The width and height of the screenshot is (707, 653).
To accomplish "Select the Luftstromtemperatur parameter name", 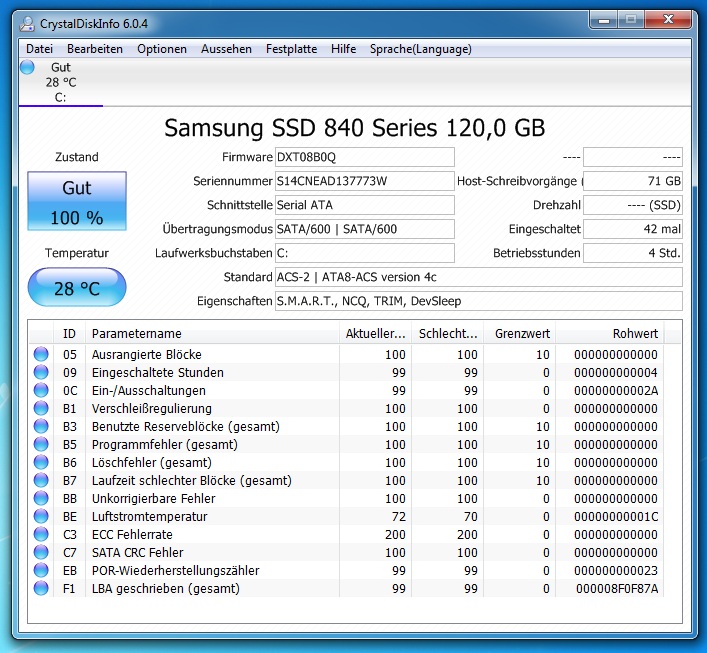I will [x=150, y=516].
